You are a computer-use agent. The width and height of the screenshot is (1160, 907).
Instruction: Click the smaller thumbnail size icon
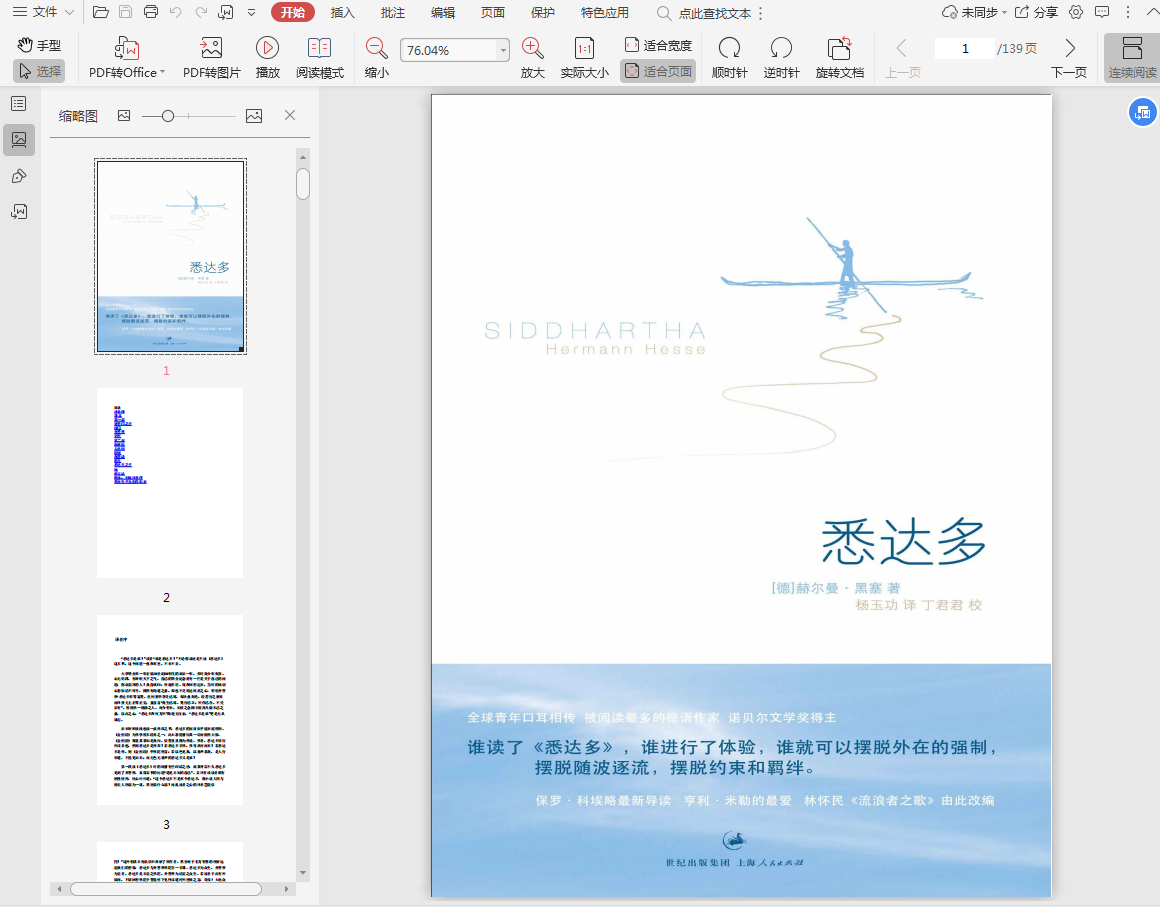(124, 115)
